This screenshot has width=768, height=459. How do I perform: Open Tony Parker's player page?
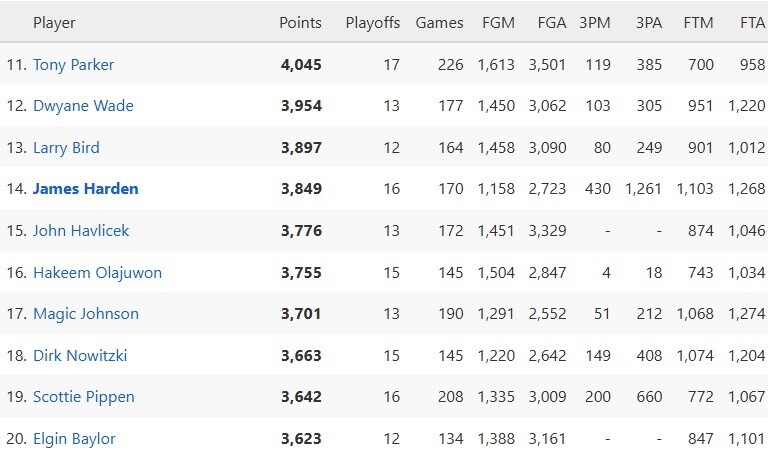(73, 65)
